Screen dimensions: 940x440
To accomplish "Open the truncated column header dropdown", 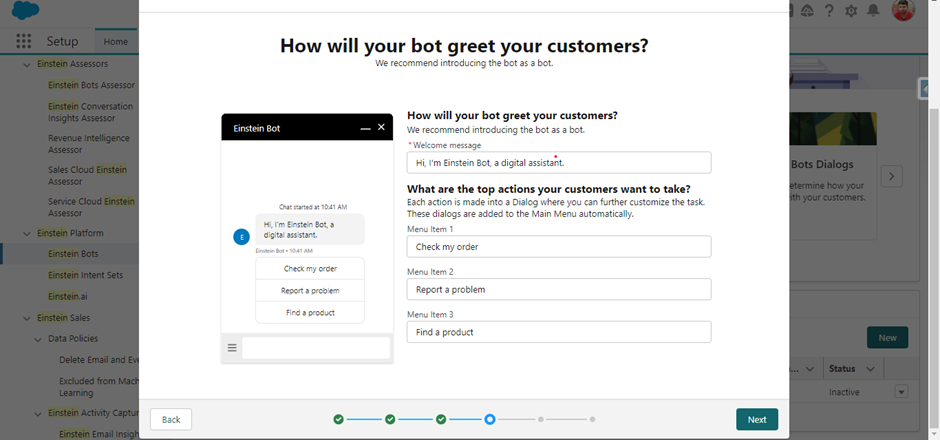I will 809,369.
